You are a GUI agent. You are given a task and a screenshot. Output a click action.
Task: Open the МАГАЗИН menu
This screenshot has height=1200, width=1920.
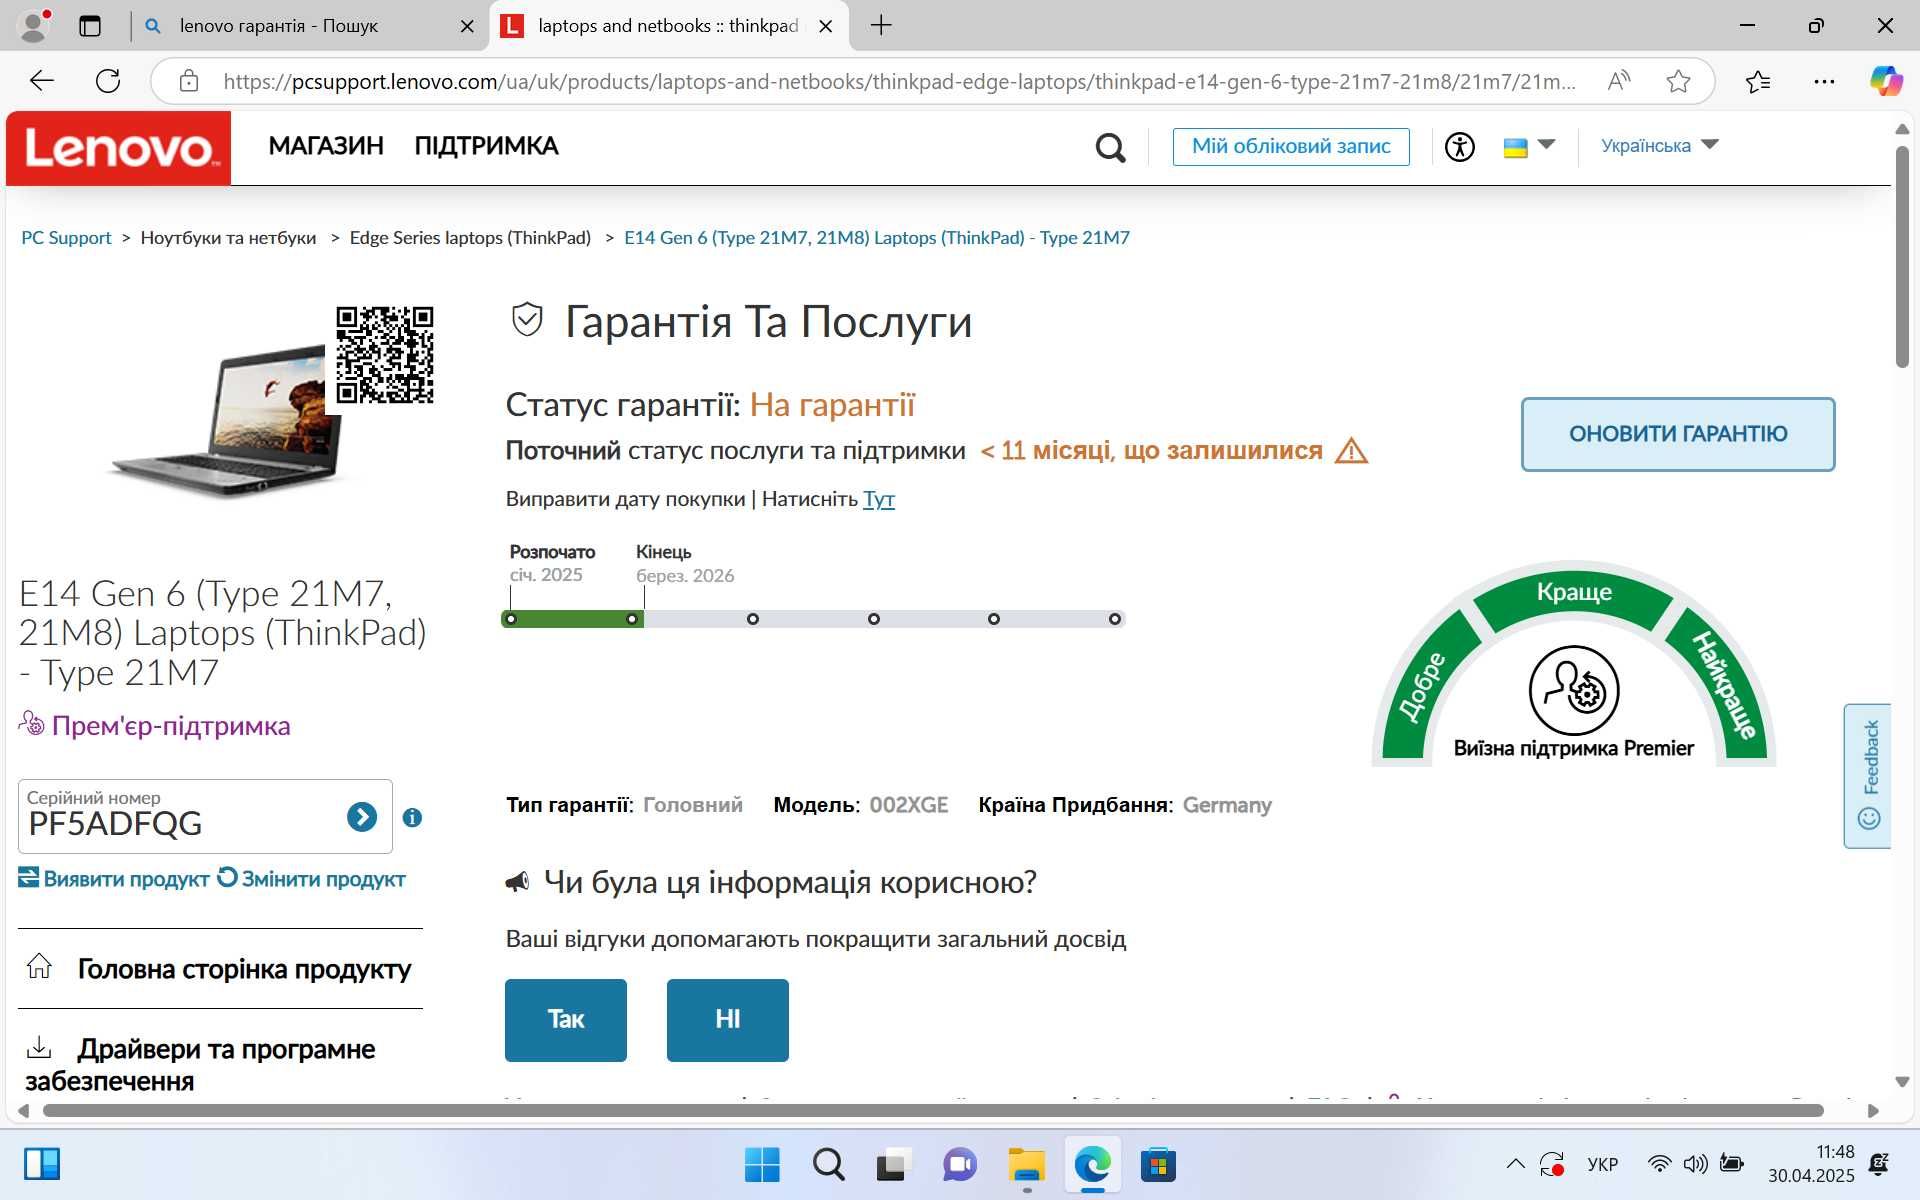pyautogui.click(x=326, y=146)
